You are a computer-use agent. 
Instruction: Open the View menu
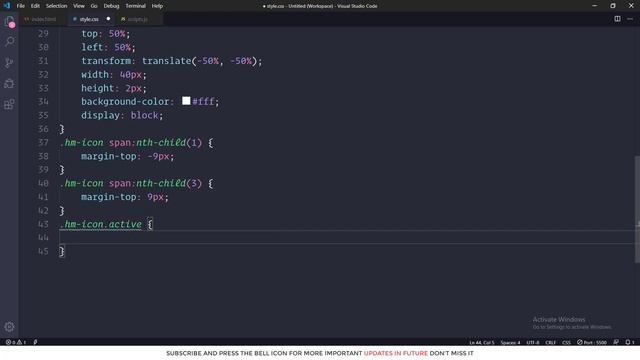pos(79,6)
